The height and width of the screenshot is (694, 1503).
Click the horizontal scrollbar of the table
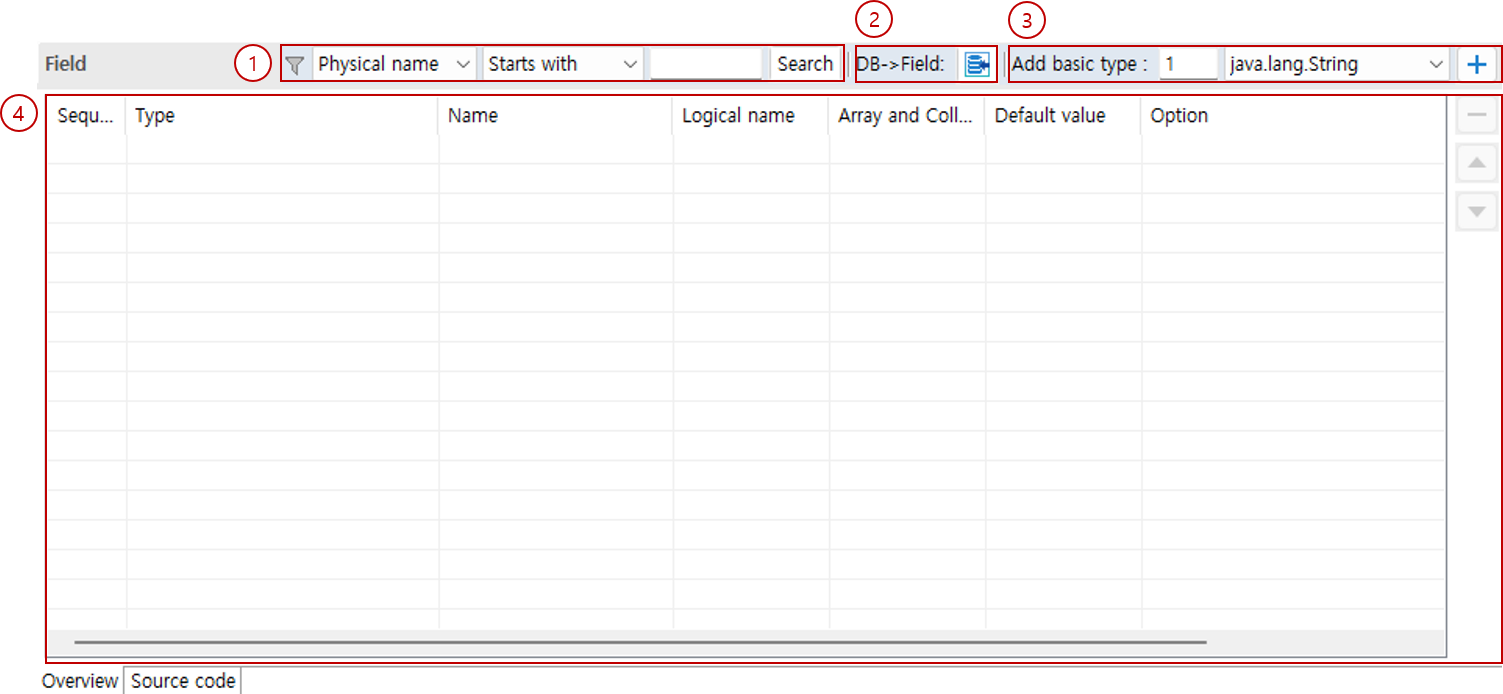[x=640, y=642]
